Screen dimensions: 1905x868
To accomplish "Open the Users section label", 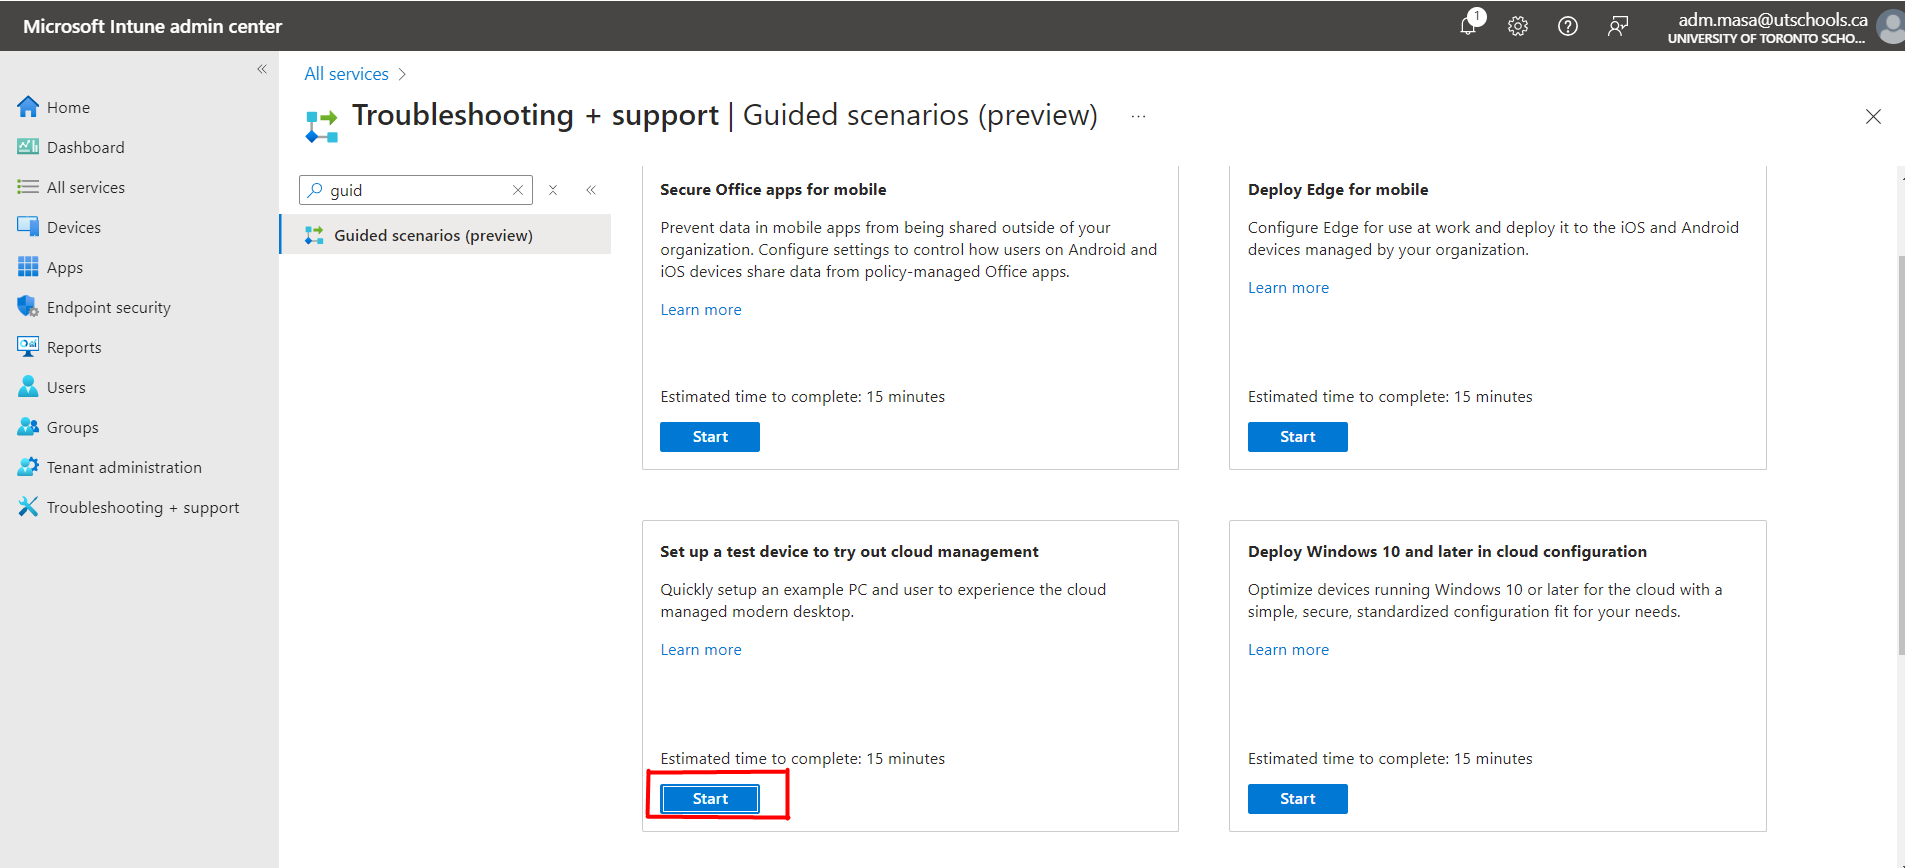I will coord(66,387).
